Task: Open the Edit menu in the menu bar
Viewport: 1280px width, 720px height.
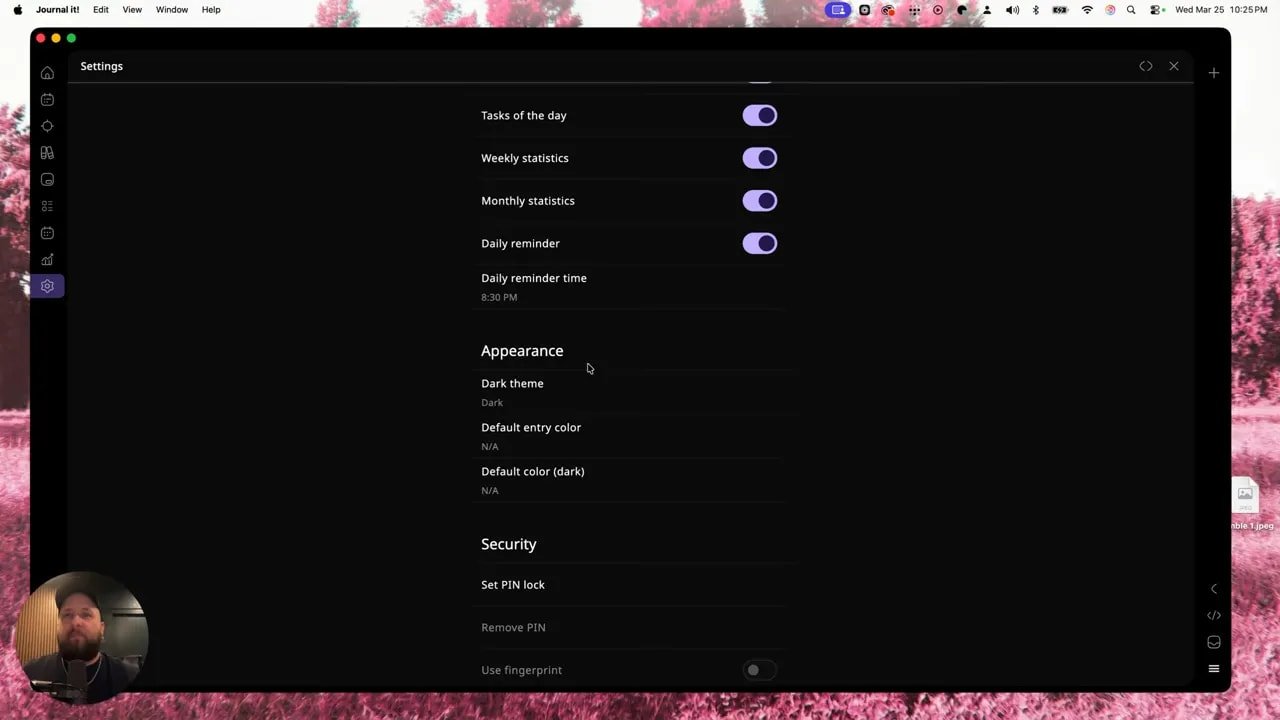Action: tap(100, 9)
